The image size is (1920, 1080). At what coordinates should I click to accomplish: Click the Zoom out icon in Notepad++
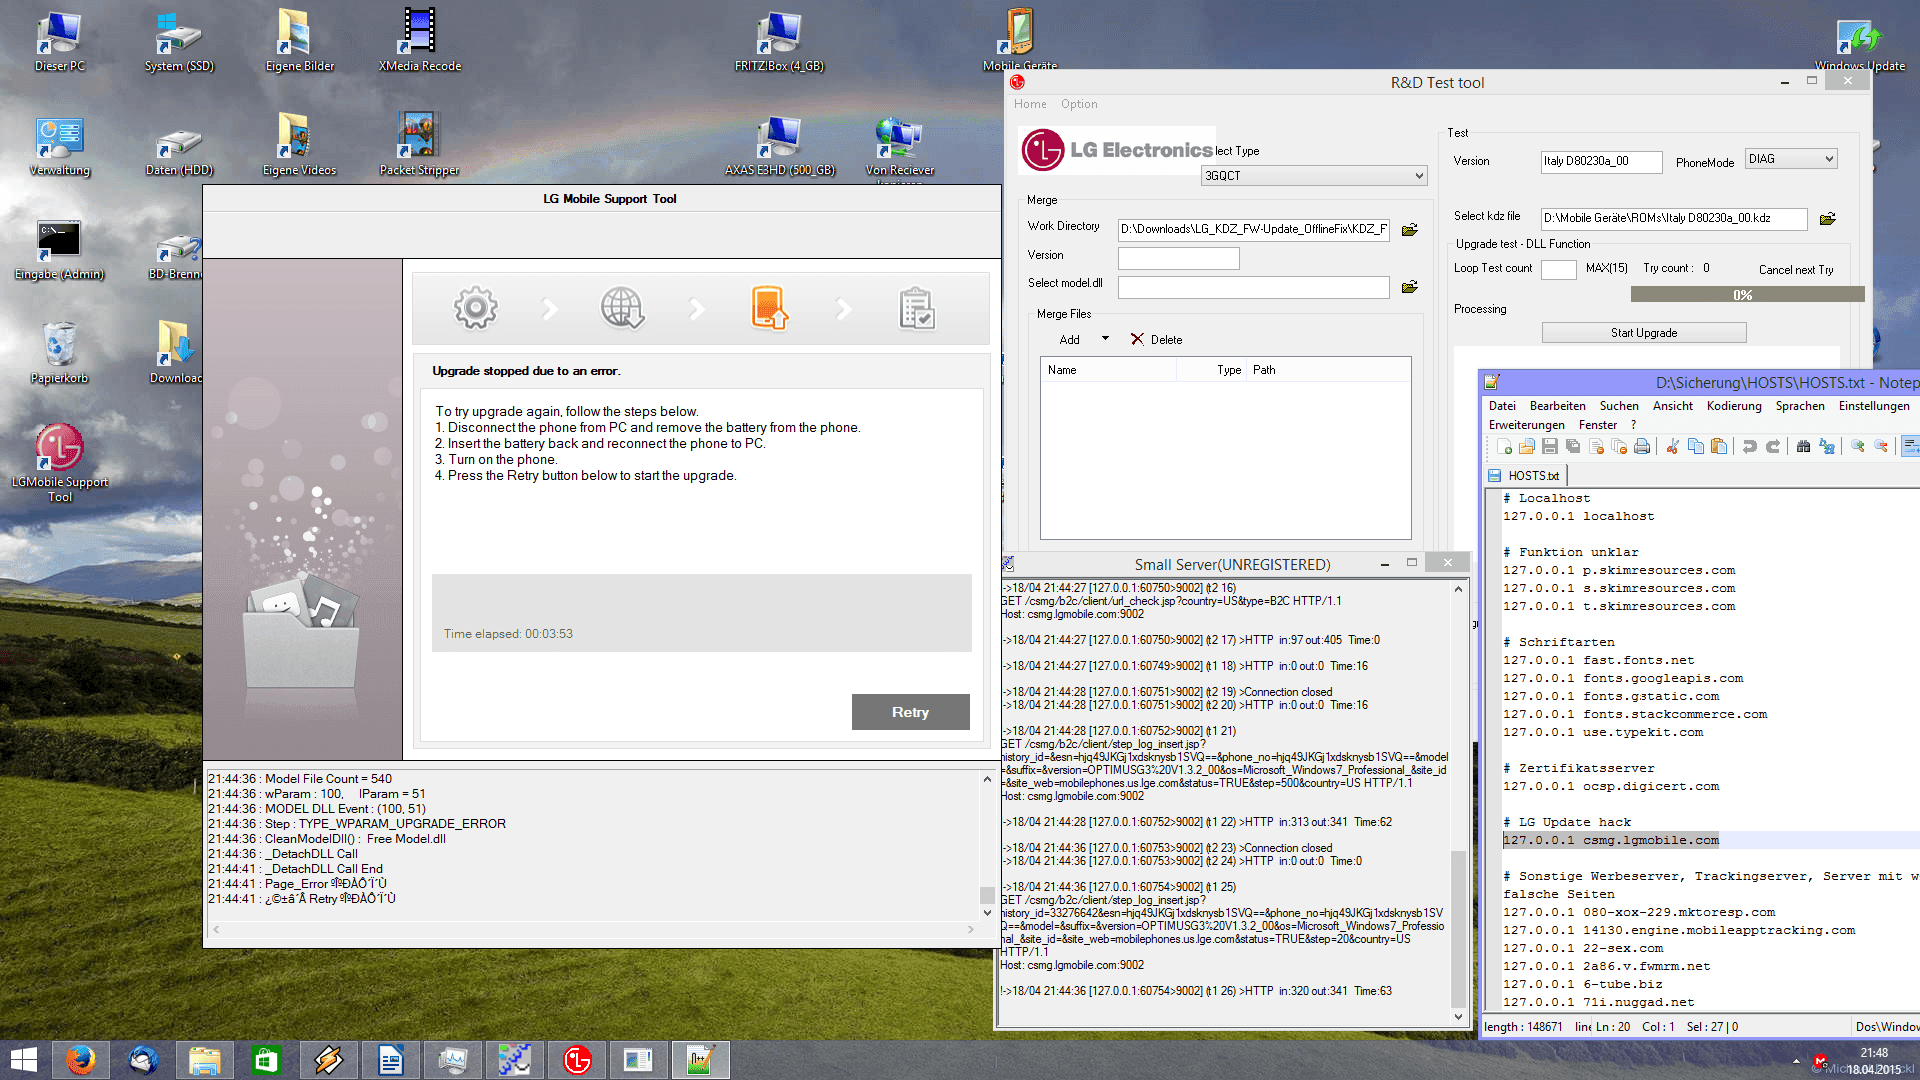1881,446
